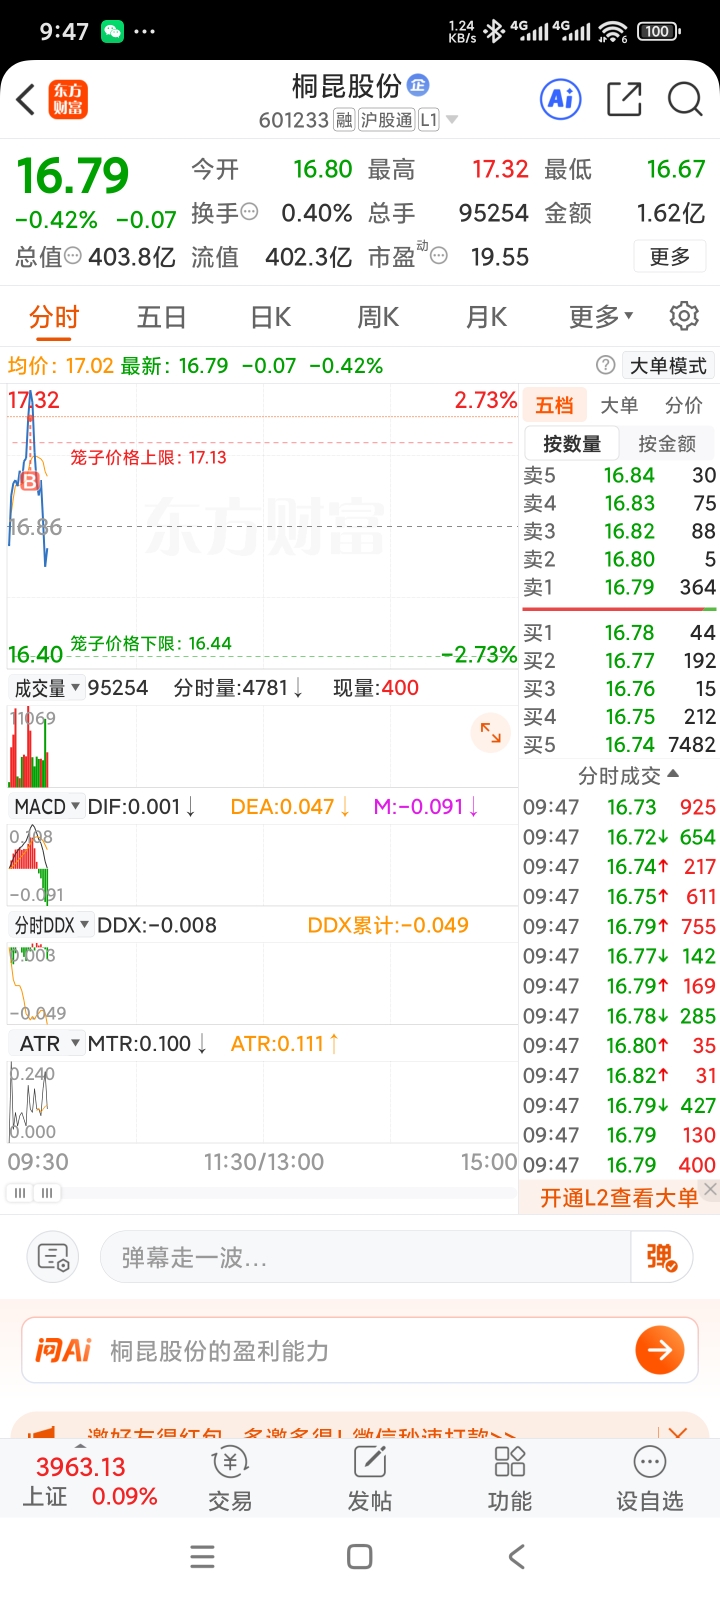Tap left timeline handle below chart
Viewport: 720px width, 1600px height.
pos(20,1193)
